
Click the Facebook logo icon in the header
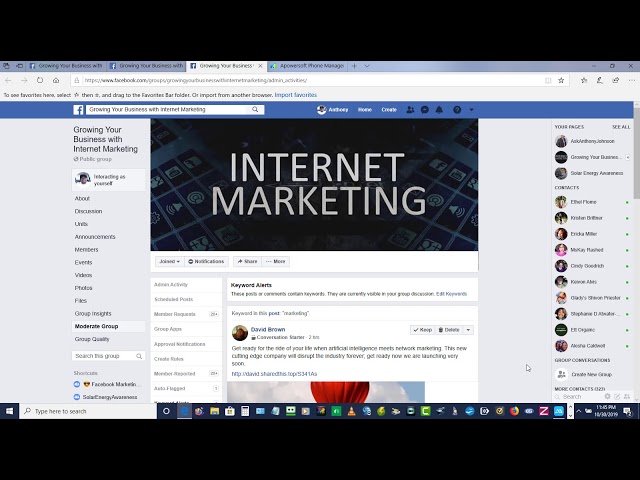tap(78, 109)
